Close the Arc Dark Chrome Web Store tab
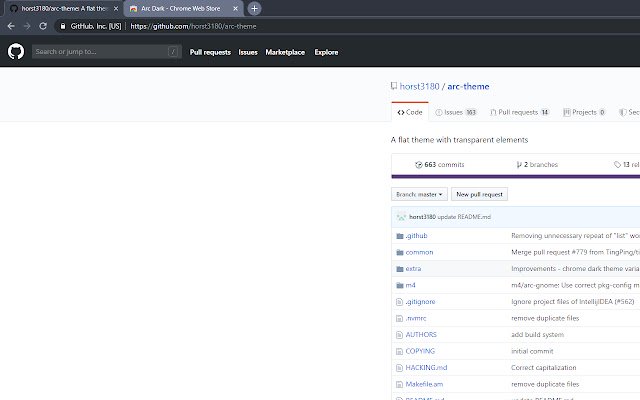 pyautogui.click(x=236, y=9)
